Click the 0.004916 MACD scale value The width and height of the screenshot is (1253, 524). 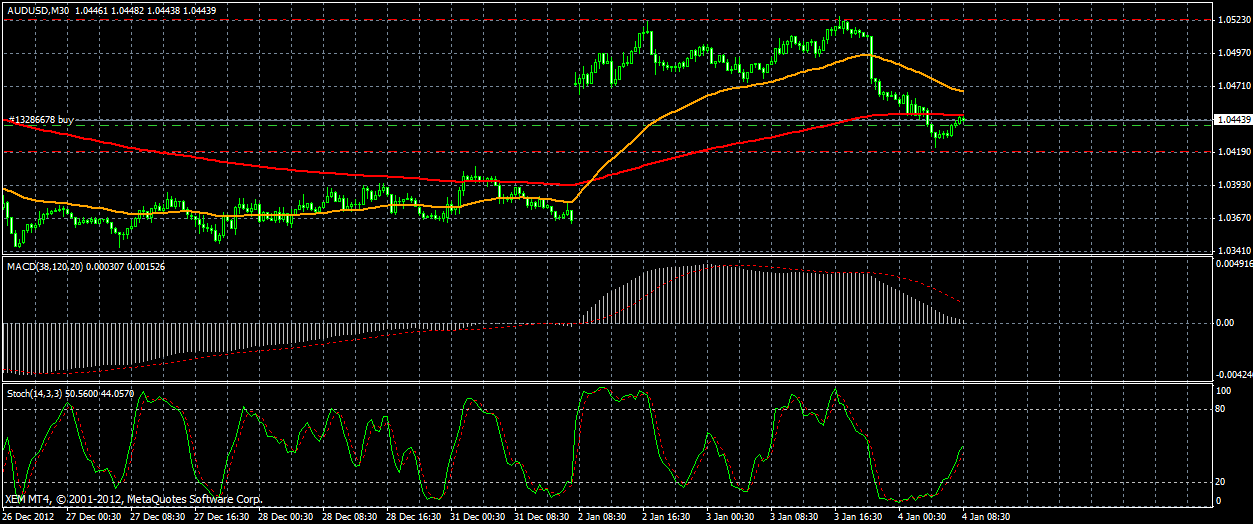[x=1233, y=265]
